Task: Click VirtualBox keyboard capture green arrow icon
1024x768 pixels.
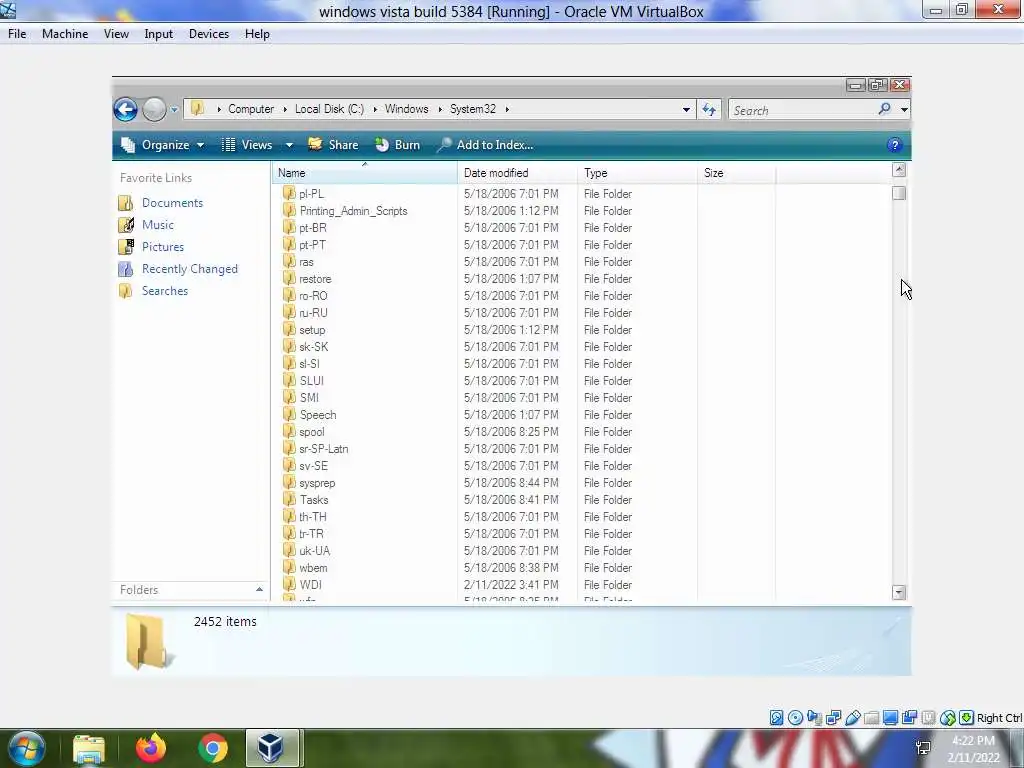Action: point(967,718)
